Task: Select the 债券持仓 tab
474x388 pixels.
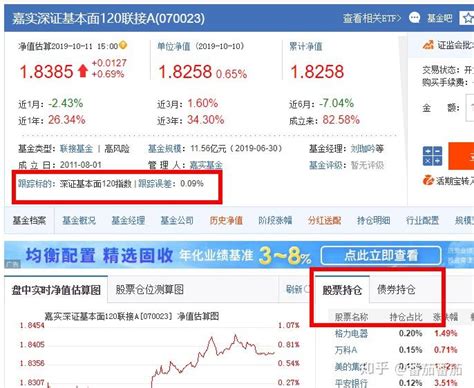Action: click(396, 289)
